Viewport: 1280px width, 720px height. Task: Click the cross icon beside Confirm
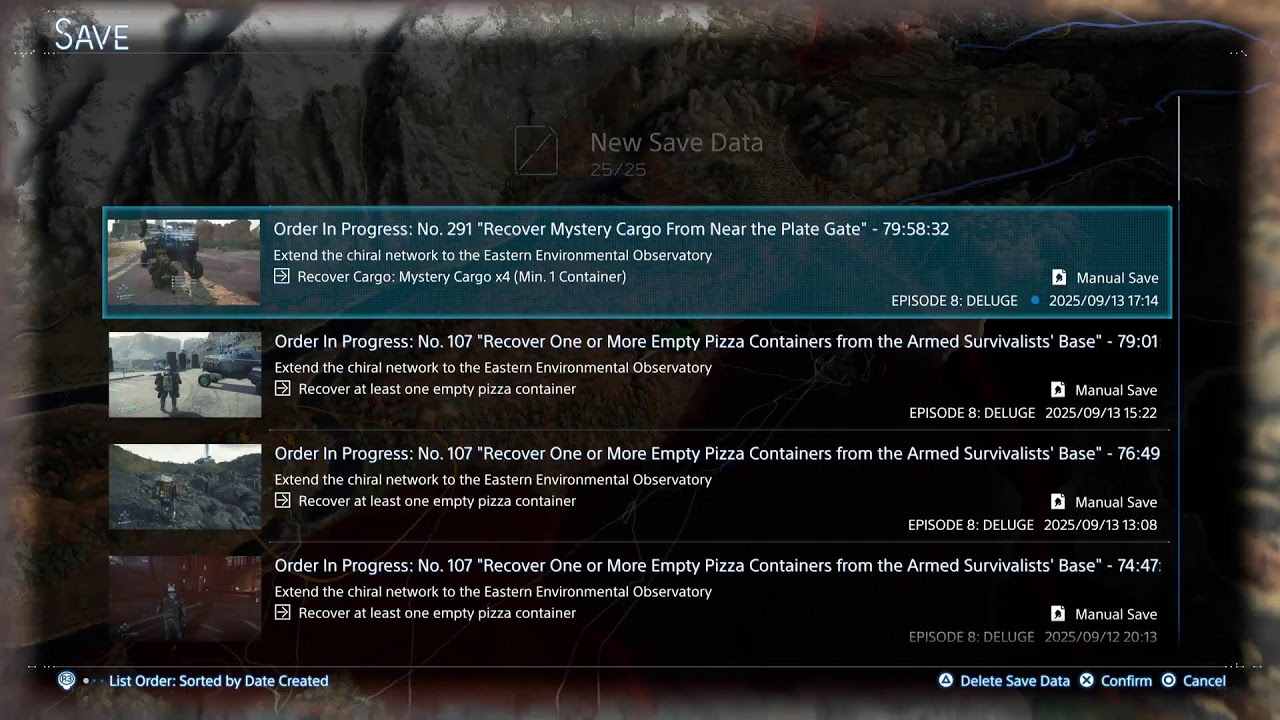(x=1087, y=680)
